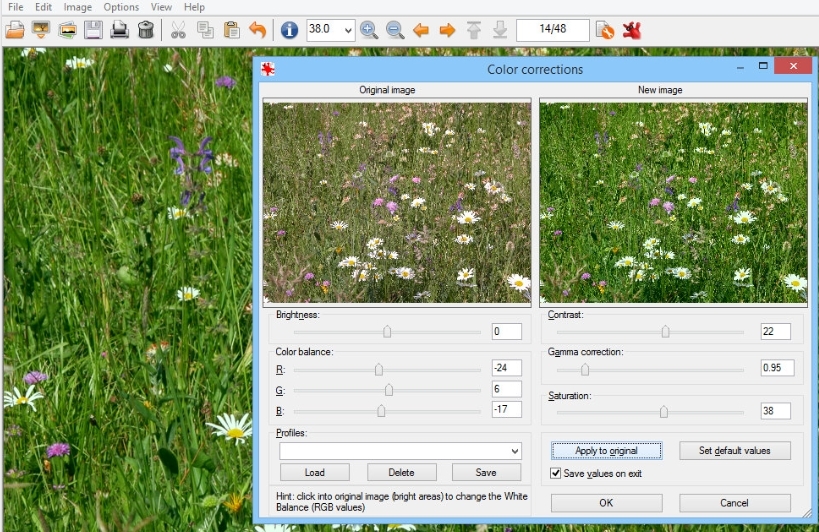This screenshot has height=532, width=819.
Task: Click the Brightness value field
Action: tap(507, 332)
